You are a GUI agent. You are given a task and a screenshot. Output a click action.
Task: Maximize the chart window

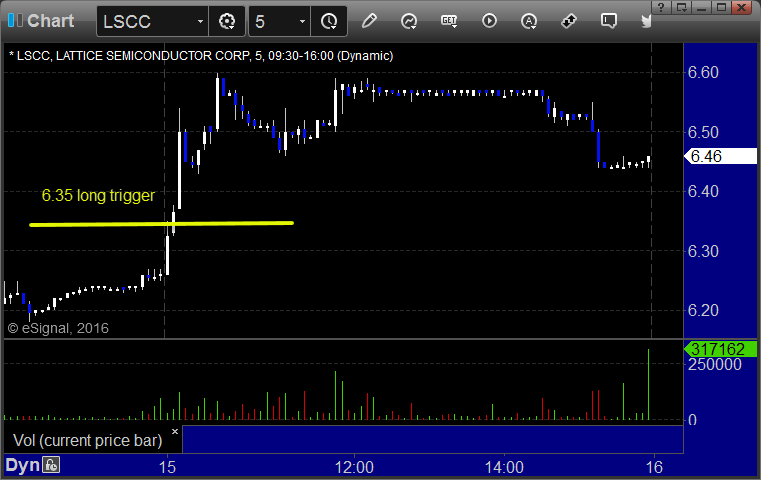722,7
